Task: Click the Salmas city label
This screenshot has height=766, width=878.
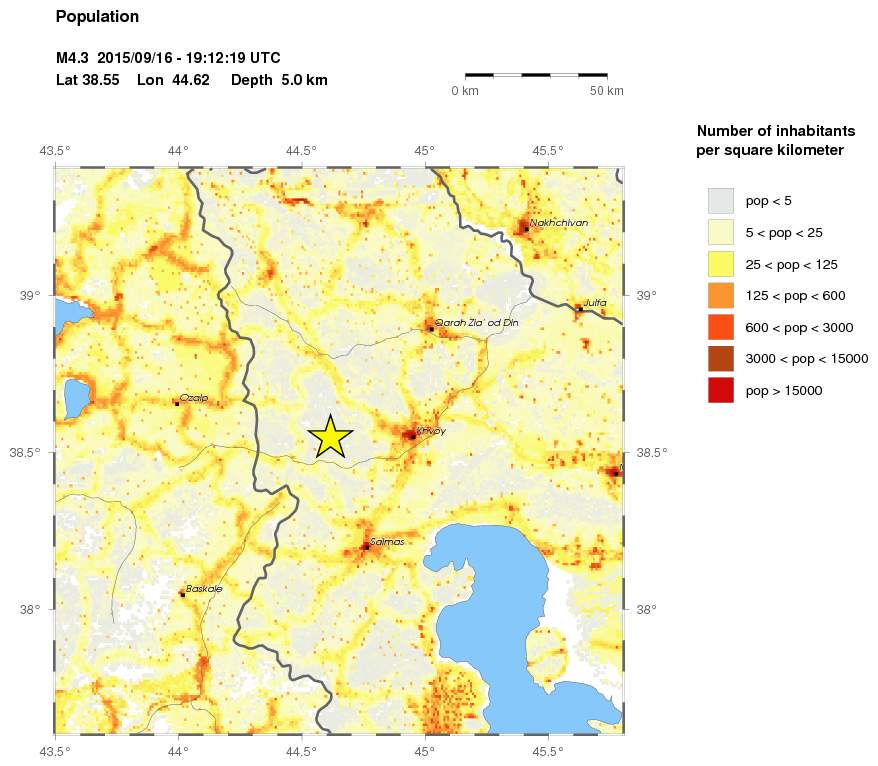Action: tap(387, 541)
